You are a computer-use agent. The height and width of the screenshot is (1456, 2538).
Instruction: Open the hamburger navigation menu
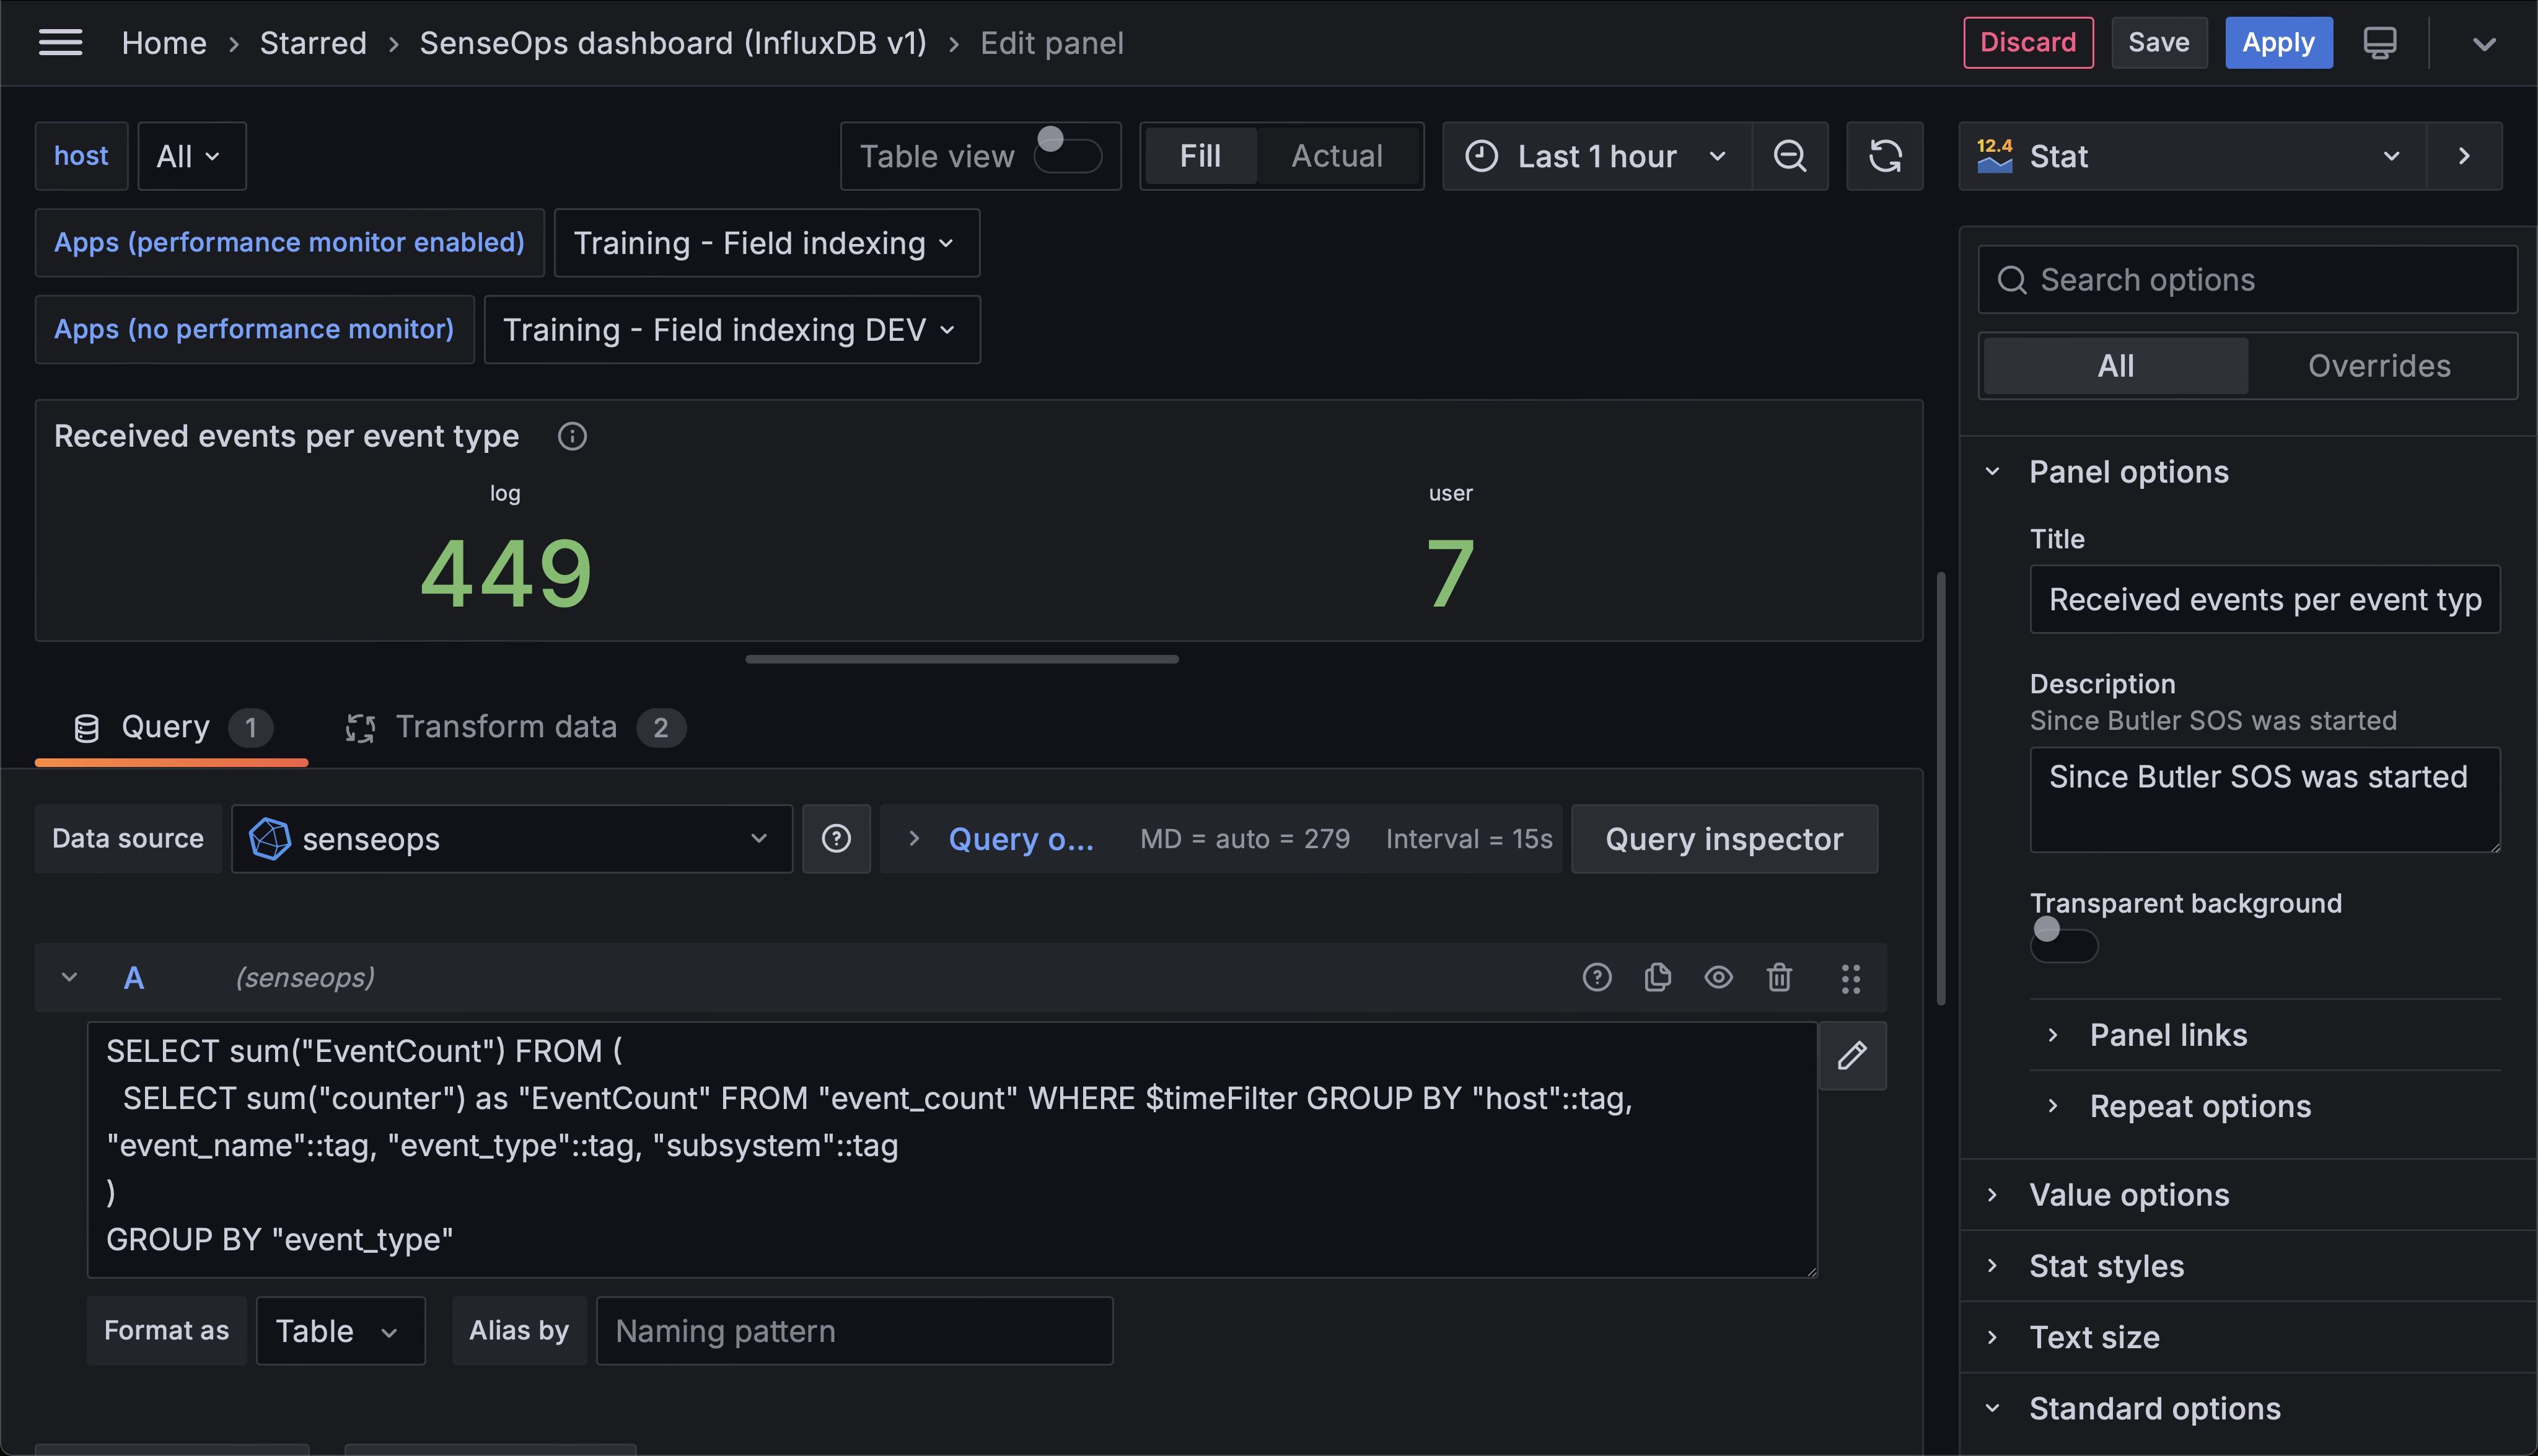(x=60, y=42)
